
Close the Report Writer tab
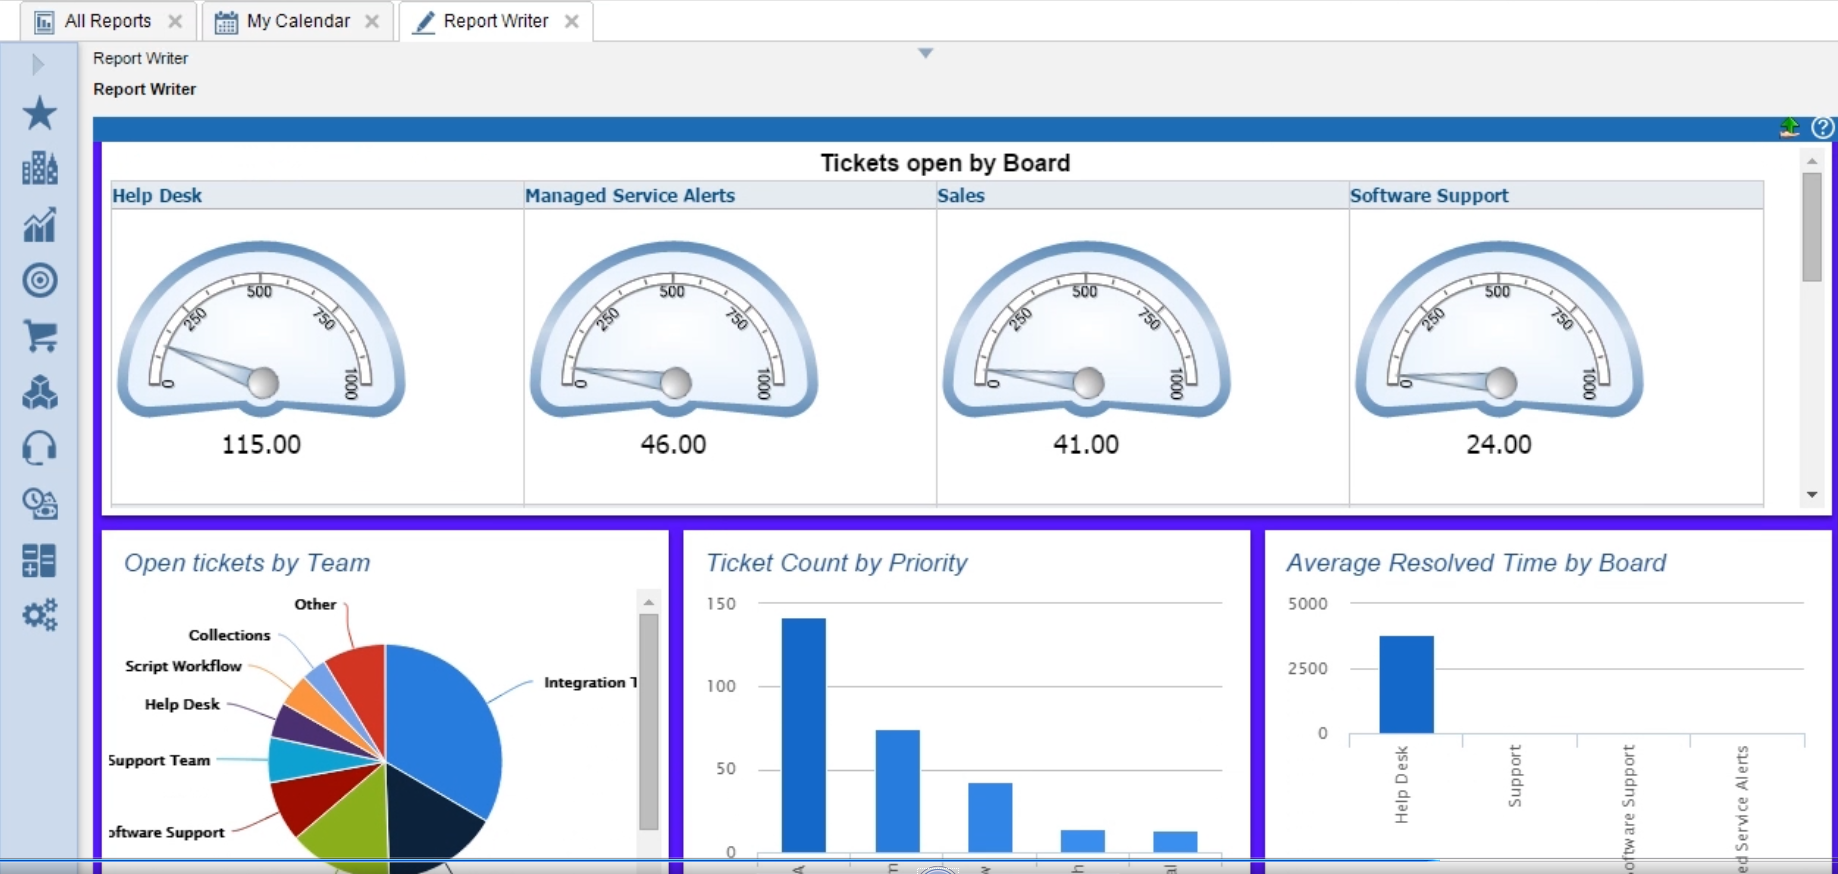coord(572,21)
